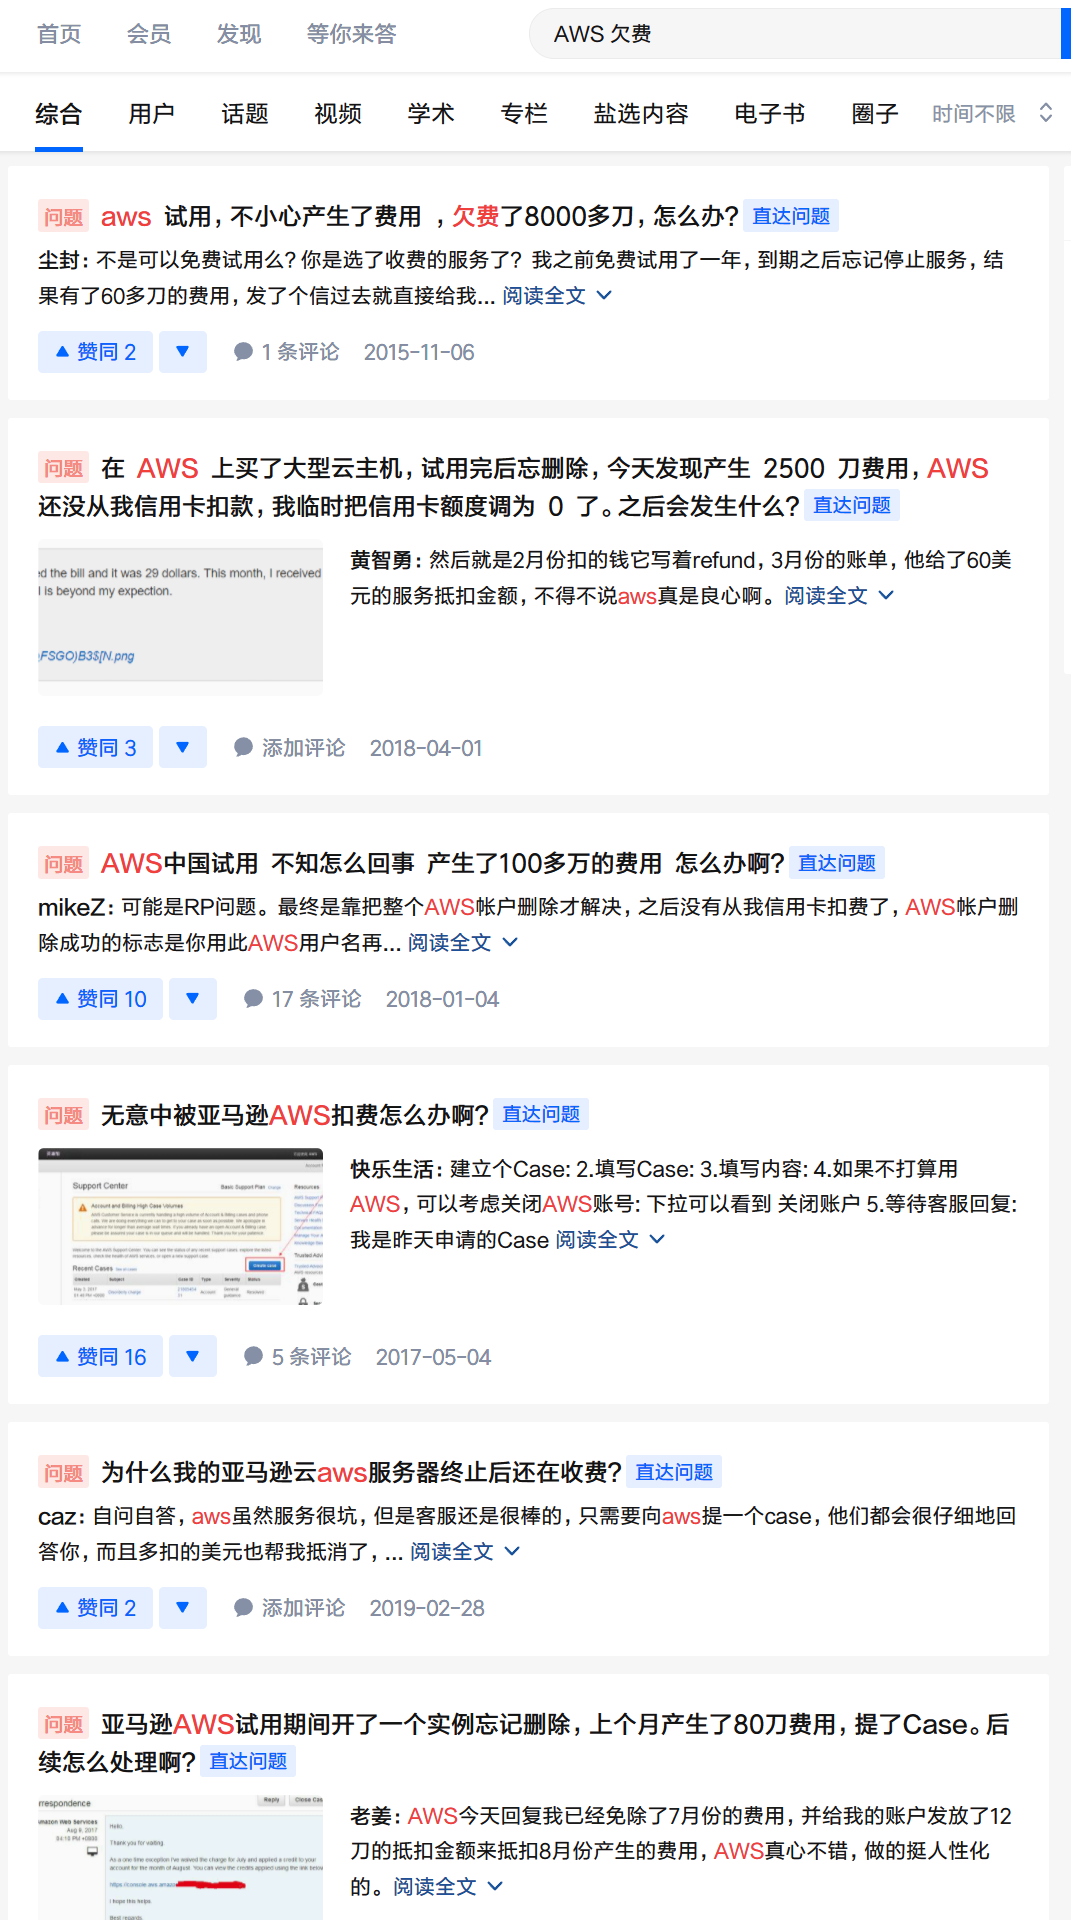Viewport: 1071px width, 1920px height.
Task: Upvote 赞同 16 on 快乐生活's answer
Action: 100,1356
